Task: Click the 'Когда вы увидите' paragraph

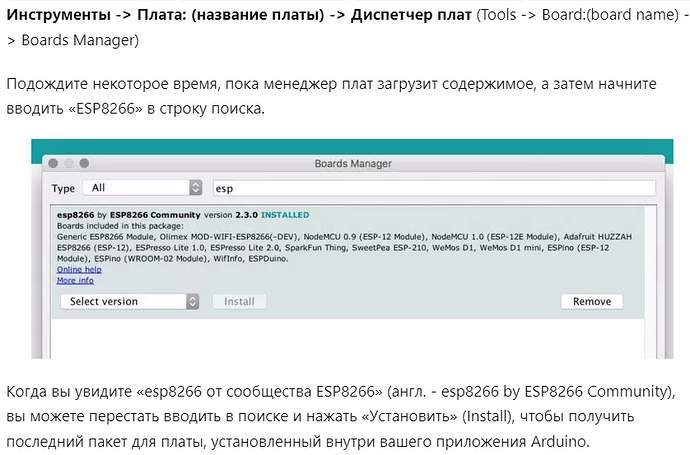Action: 341,416
